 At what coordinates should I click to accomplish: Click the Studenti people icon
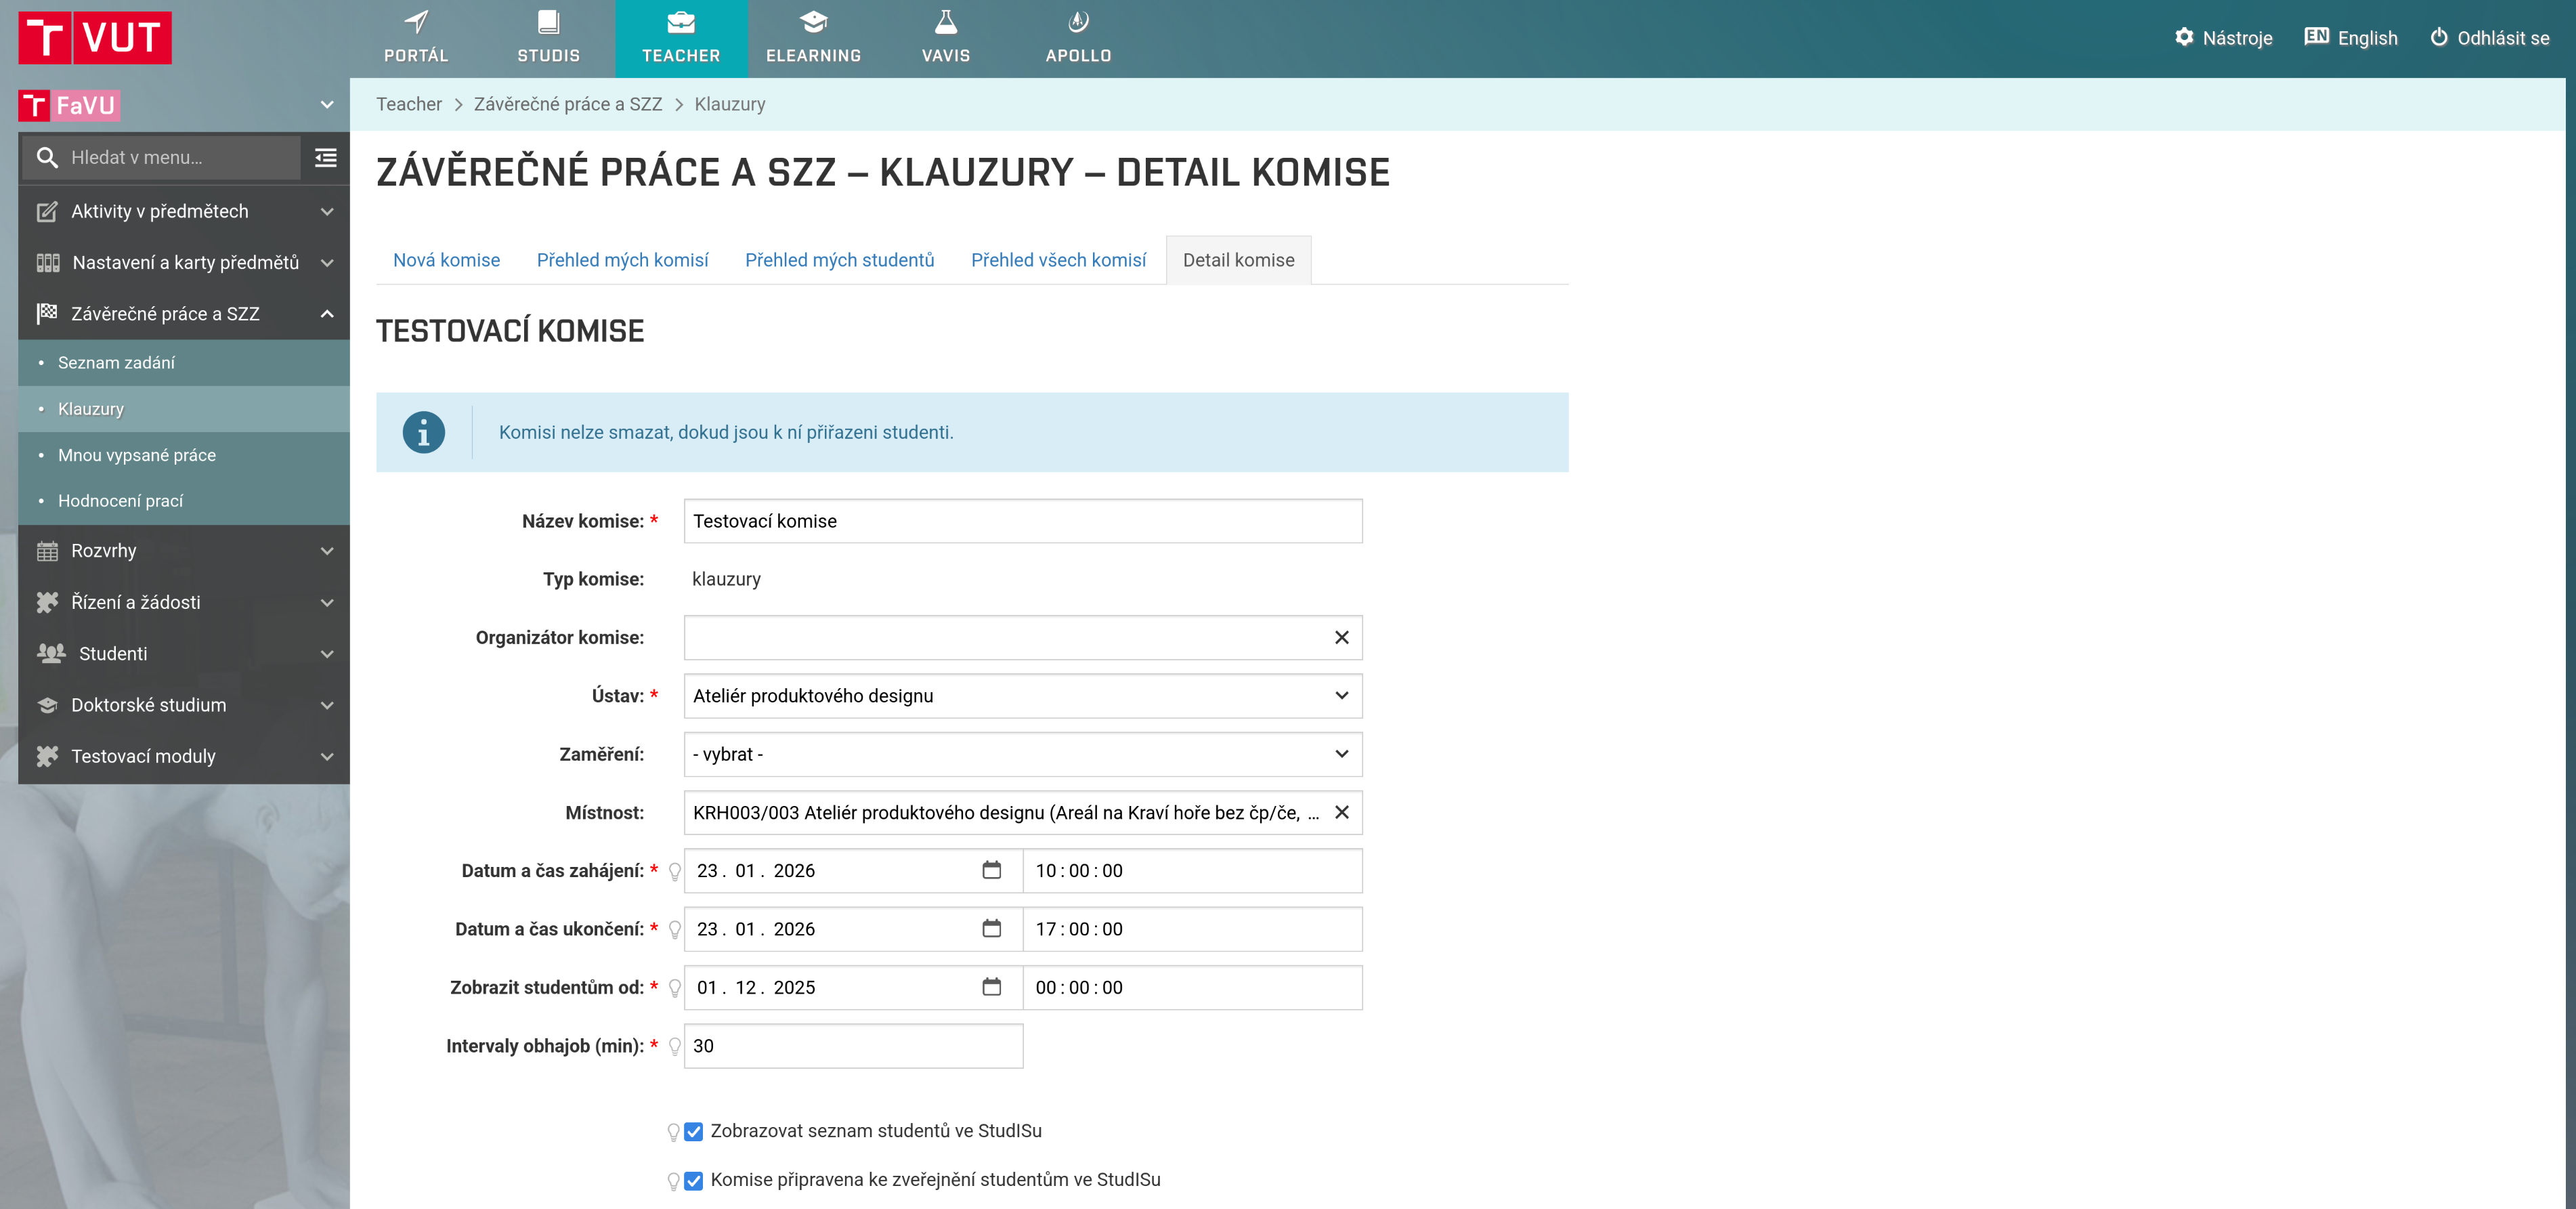tap(51, 653)
